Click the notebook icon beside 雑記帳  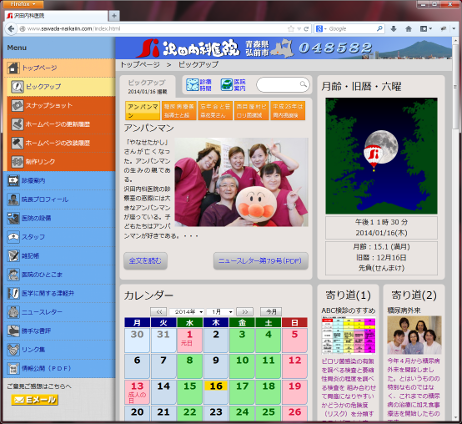click(13, 256)
